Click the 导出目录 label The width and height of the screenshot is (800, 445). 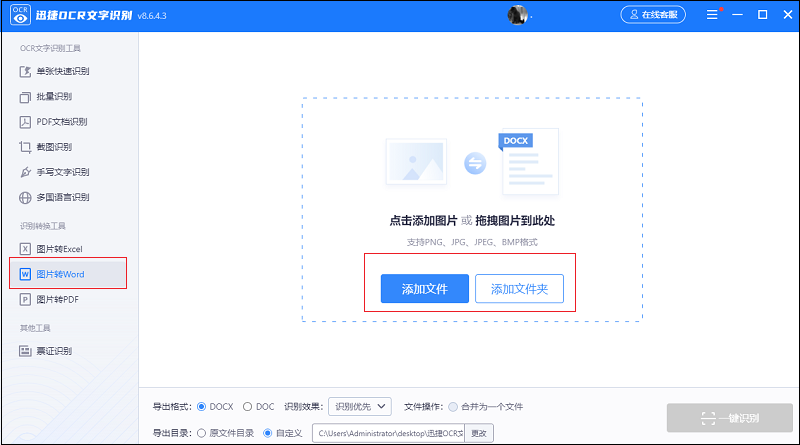(x=172, y=433)
